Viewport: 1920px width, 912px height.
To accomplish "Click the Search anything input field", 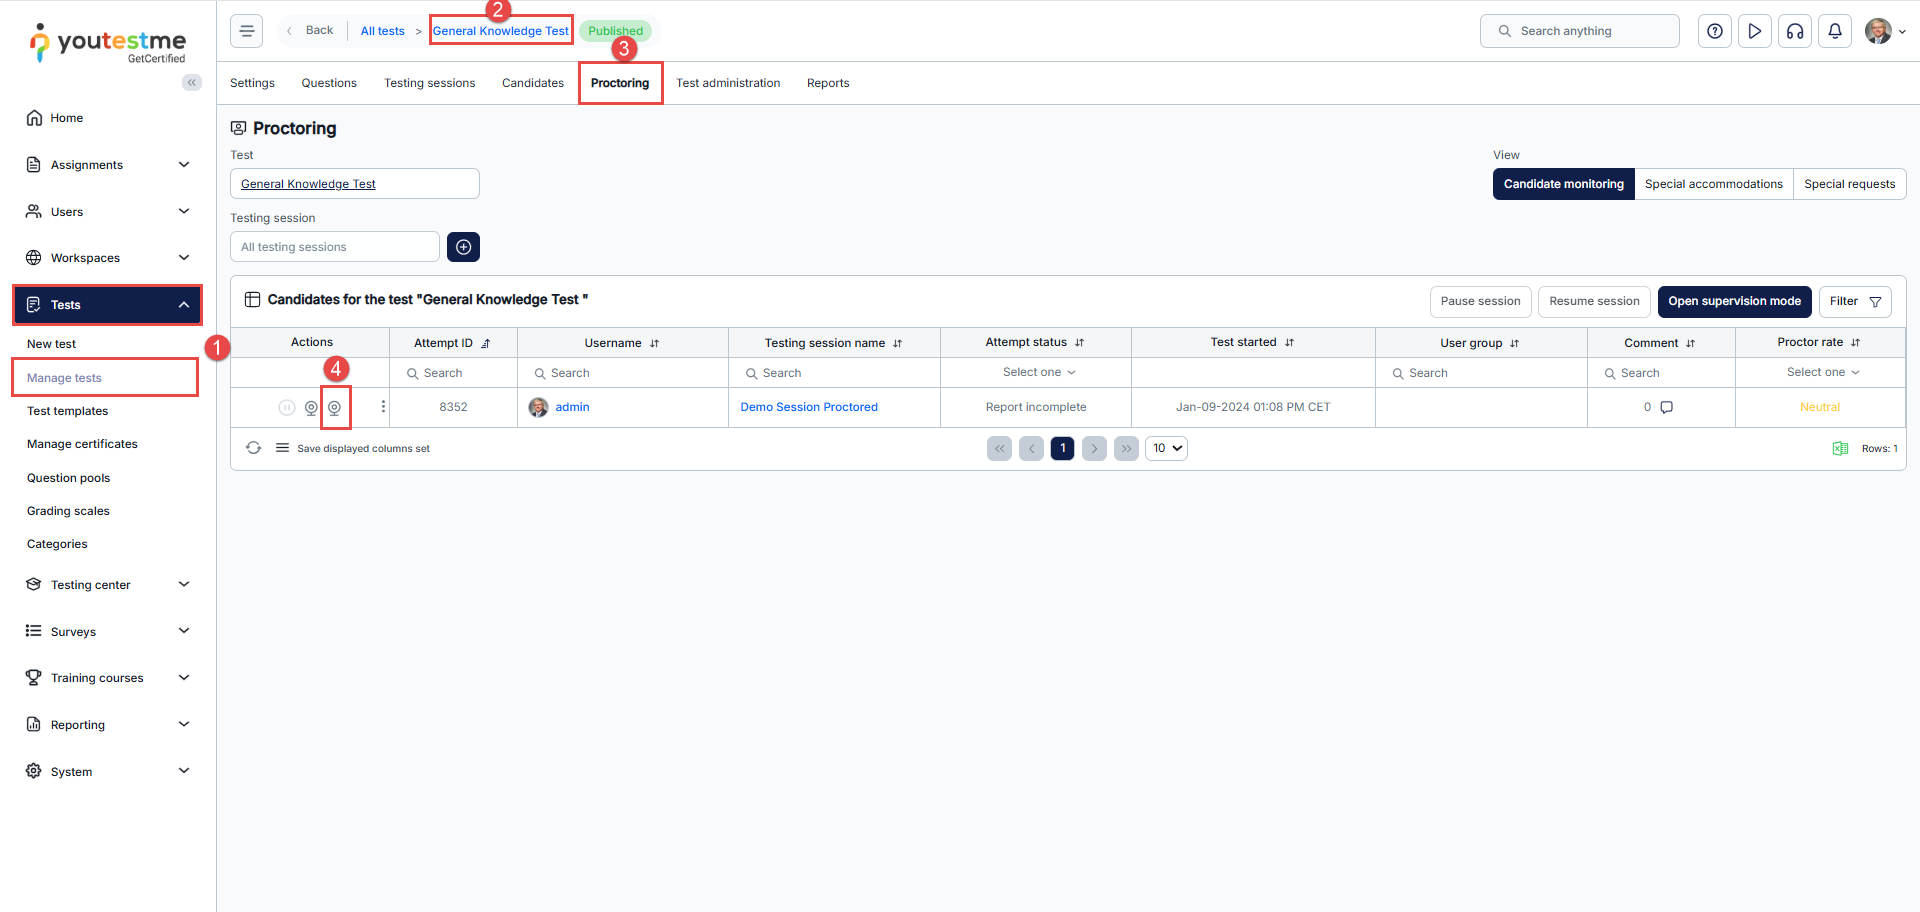I will coord(1580,31).
